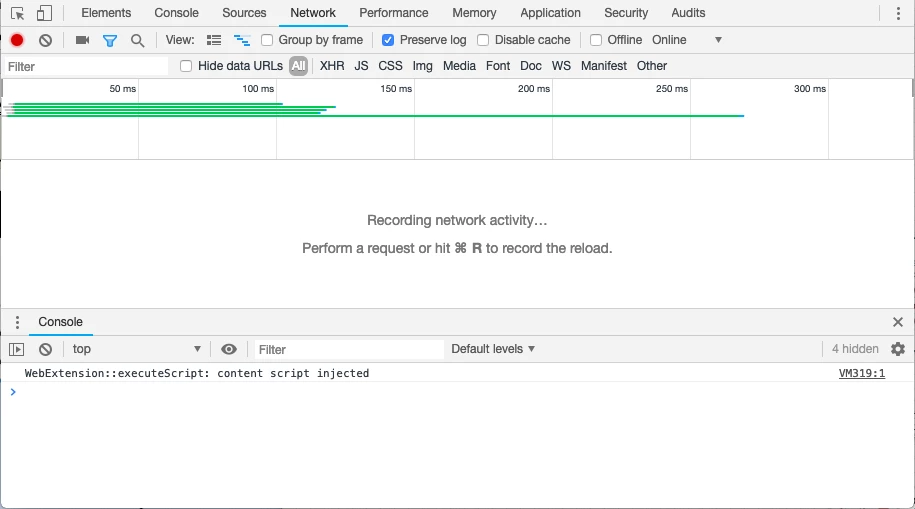Toggle the waterfall overview view icon
The height and width of the screenshot is (509, 915).
coord(242,40)
